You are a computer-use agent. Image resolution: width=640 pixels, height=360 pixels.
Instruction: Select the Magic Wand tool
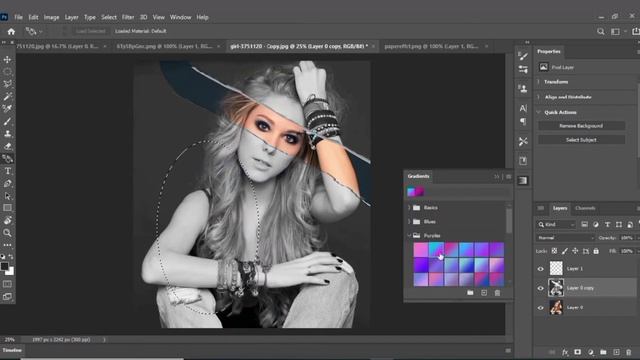[7, 97]
